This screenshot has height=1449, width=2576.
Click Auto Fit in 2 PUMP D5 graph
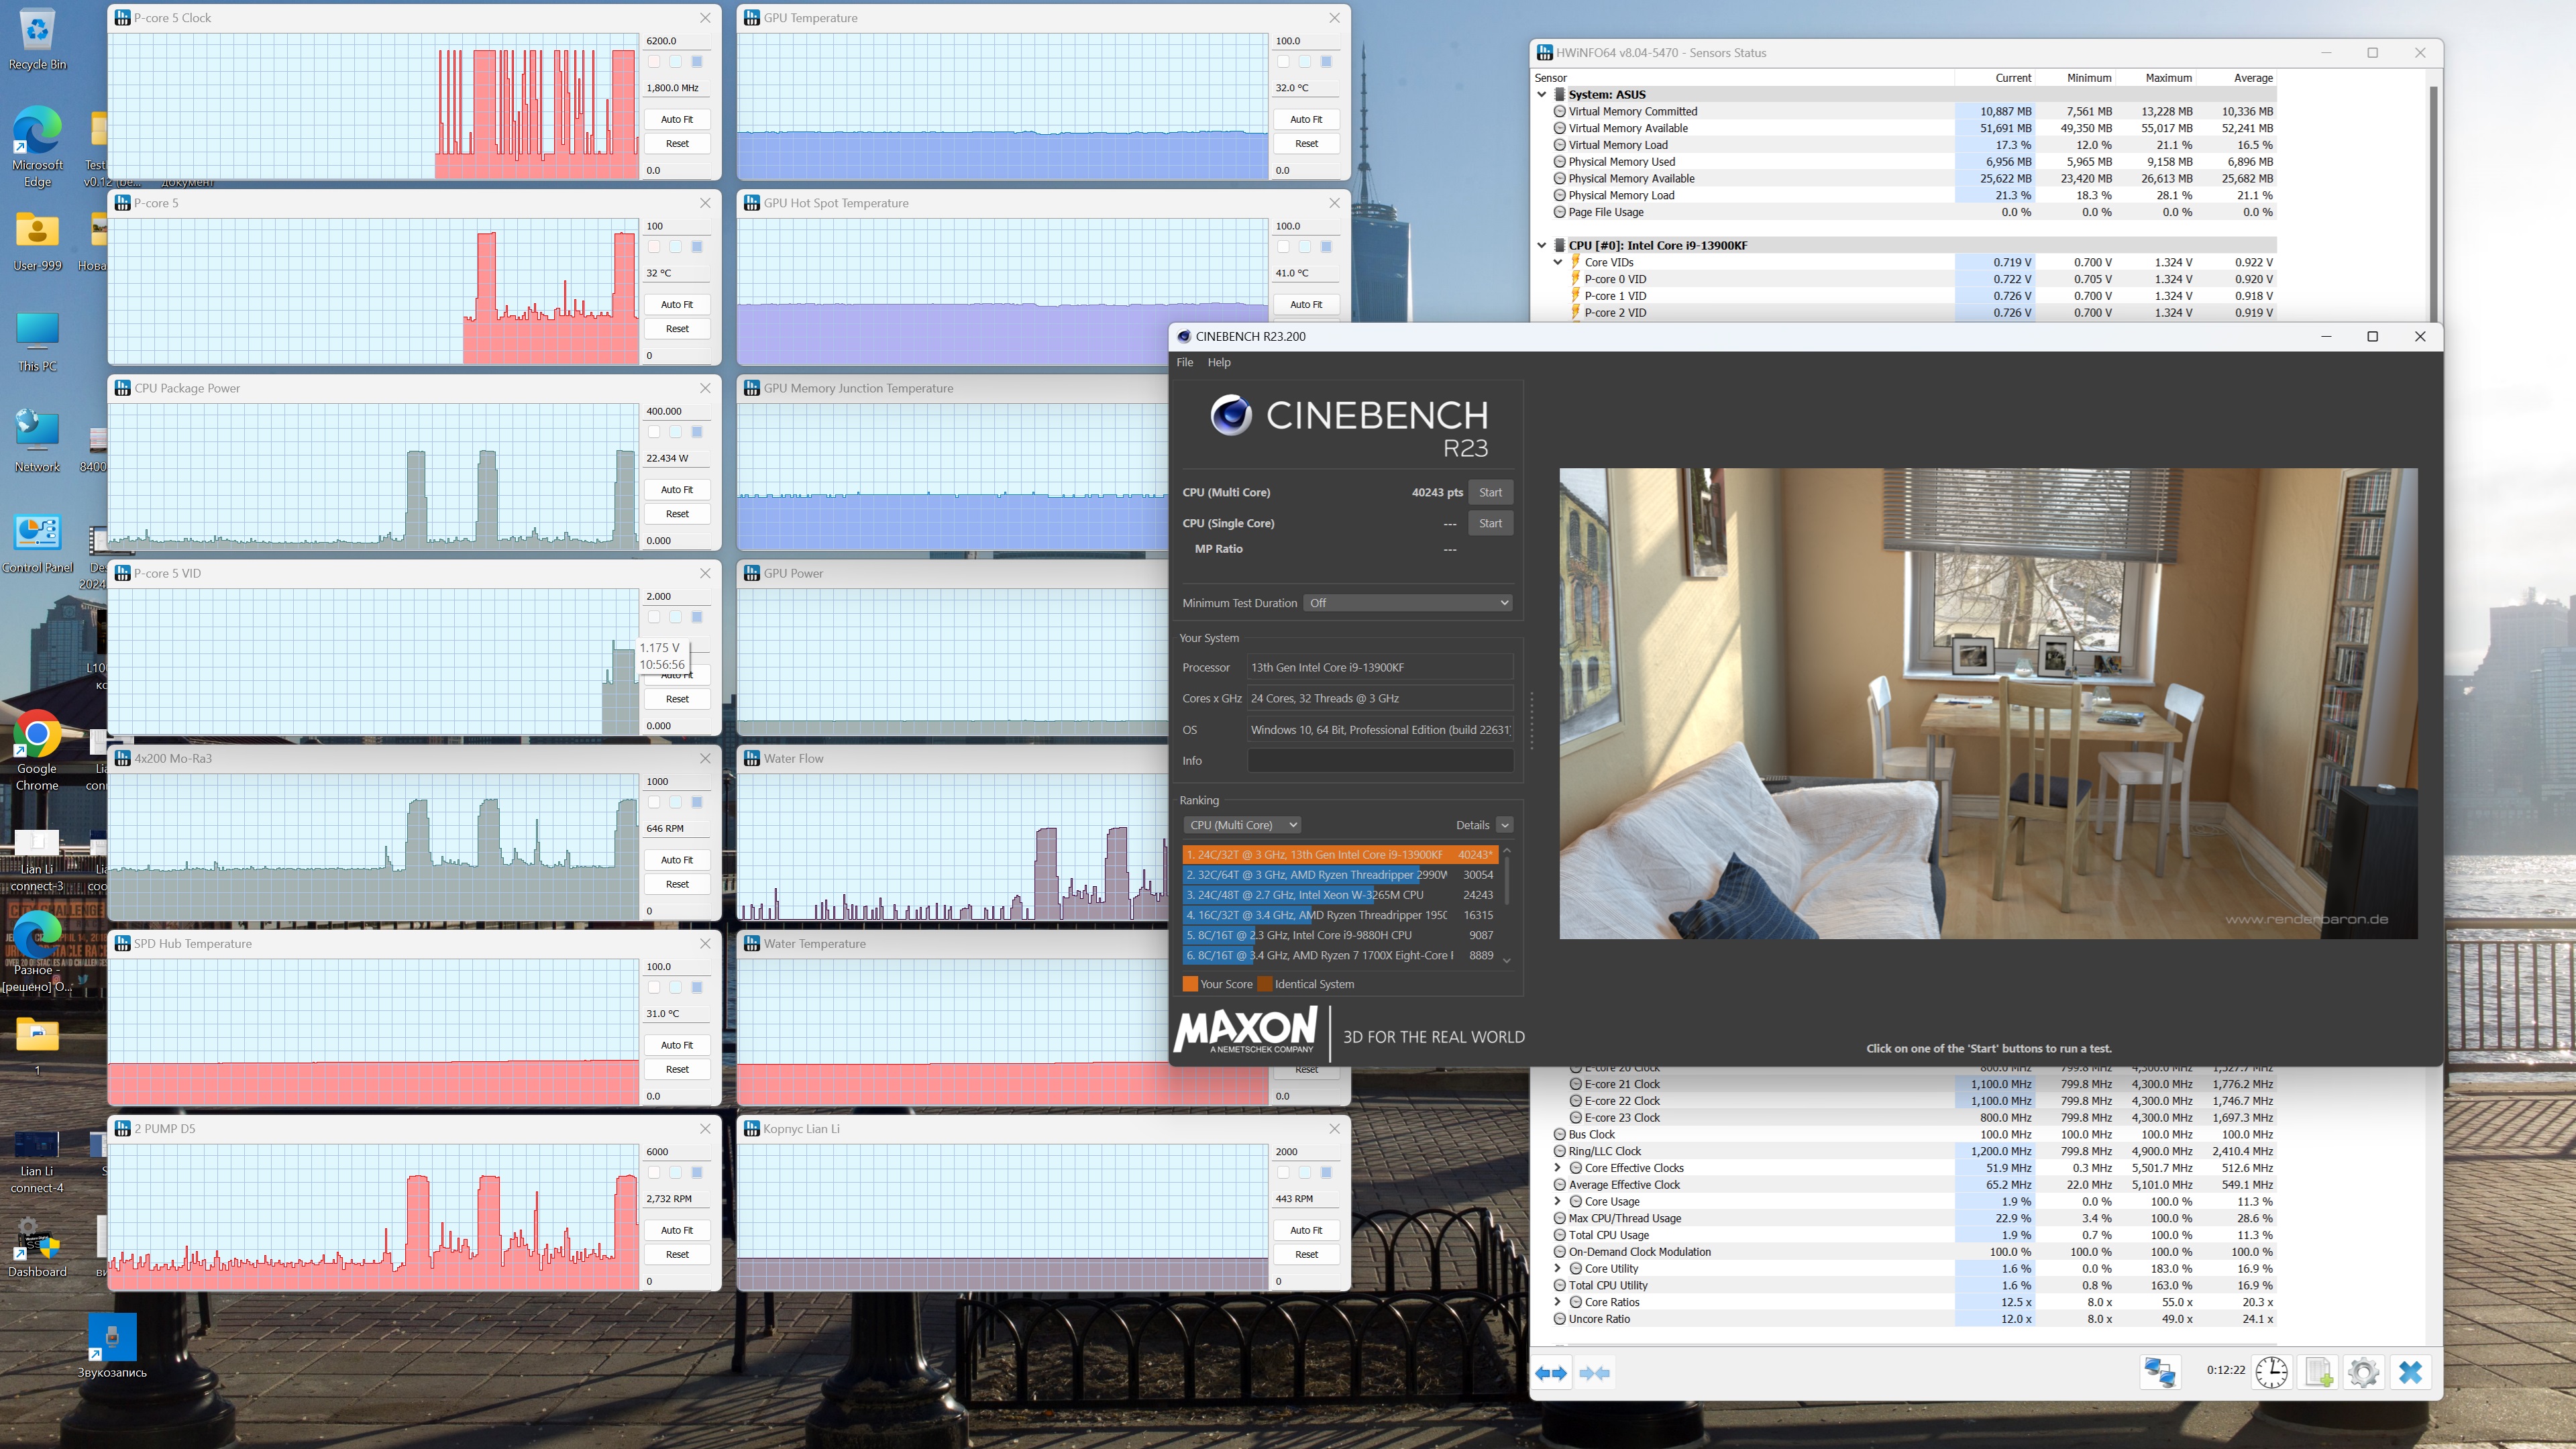coord(677,1230)
